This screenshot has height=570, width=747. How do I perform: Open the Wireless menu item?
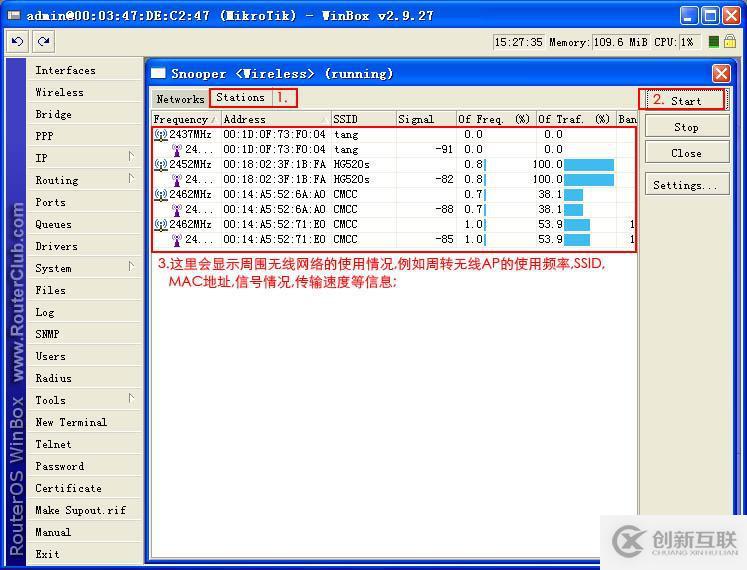click(85, 92)
